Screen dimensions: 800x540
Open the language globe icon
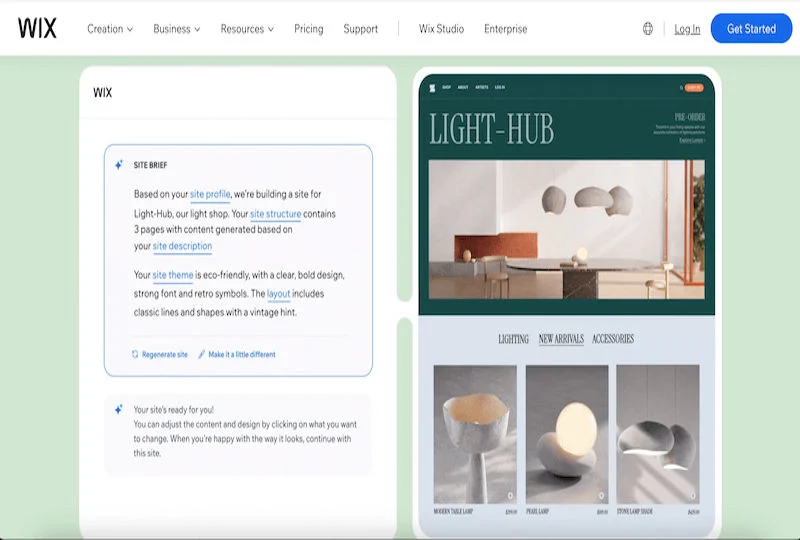(647, 29)
